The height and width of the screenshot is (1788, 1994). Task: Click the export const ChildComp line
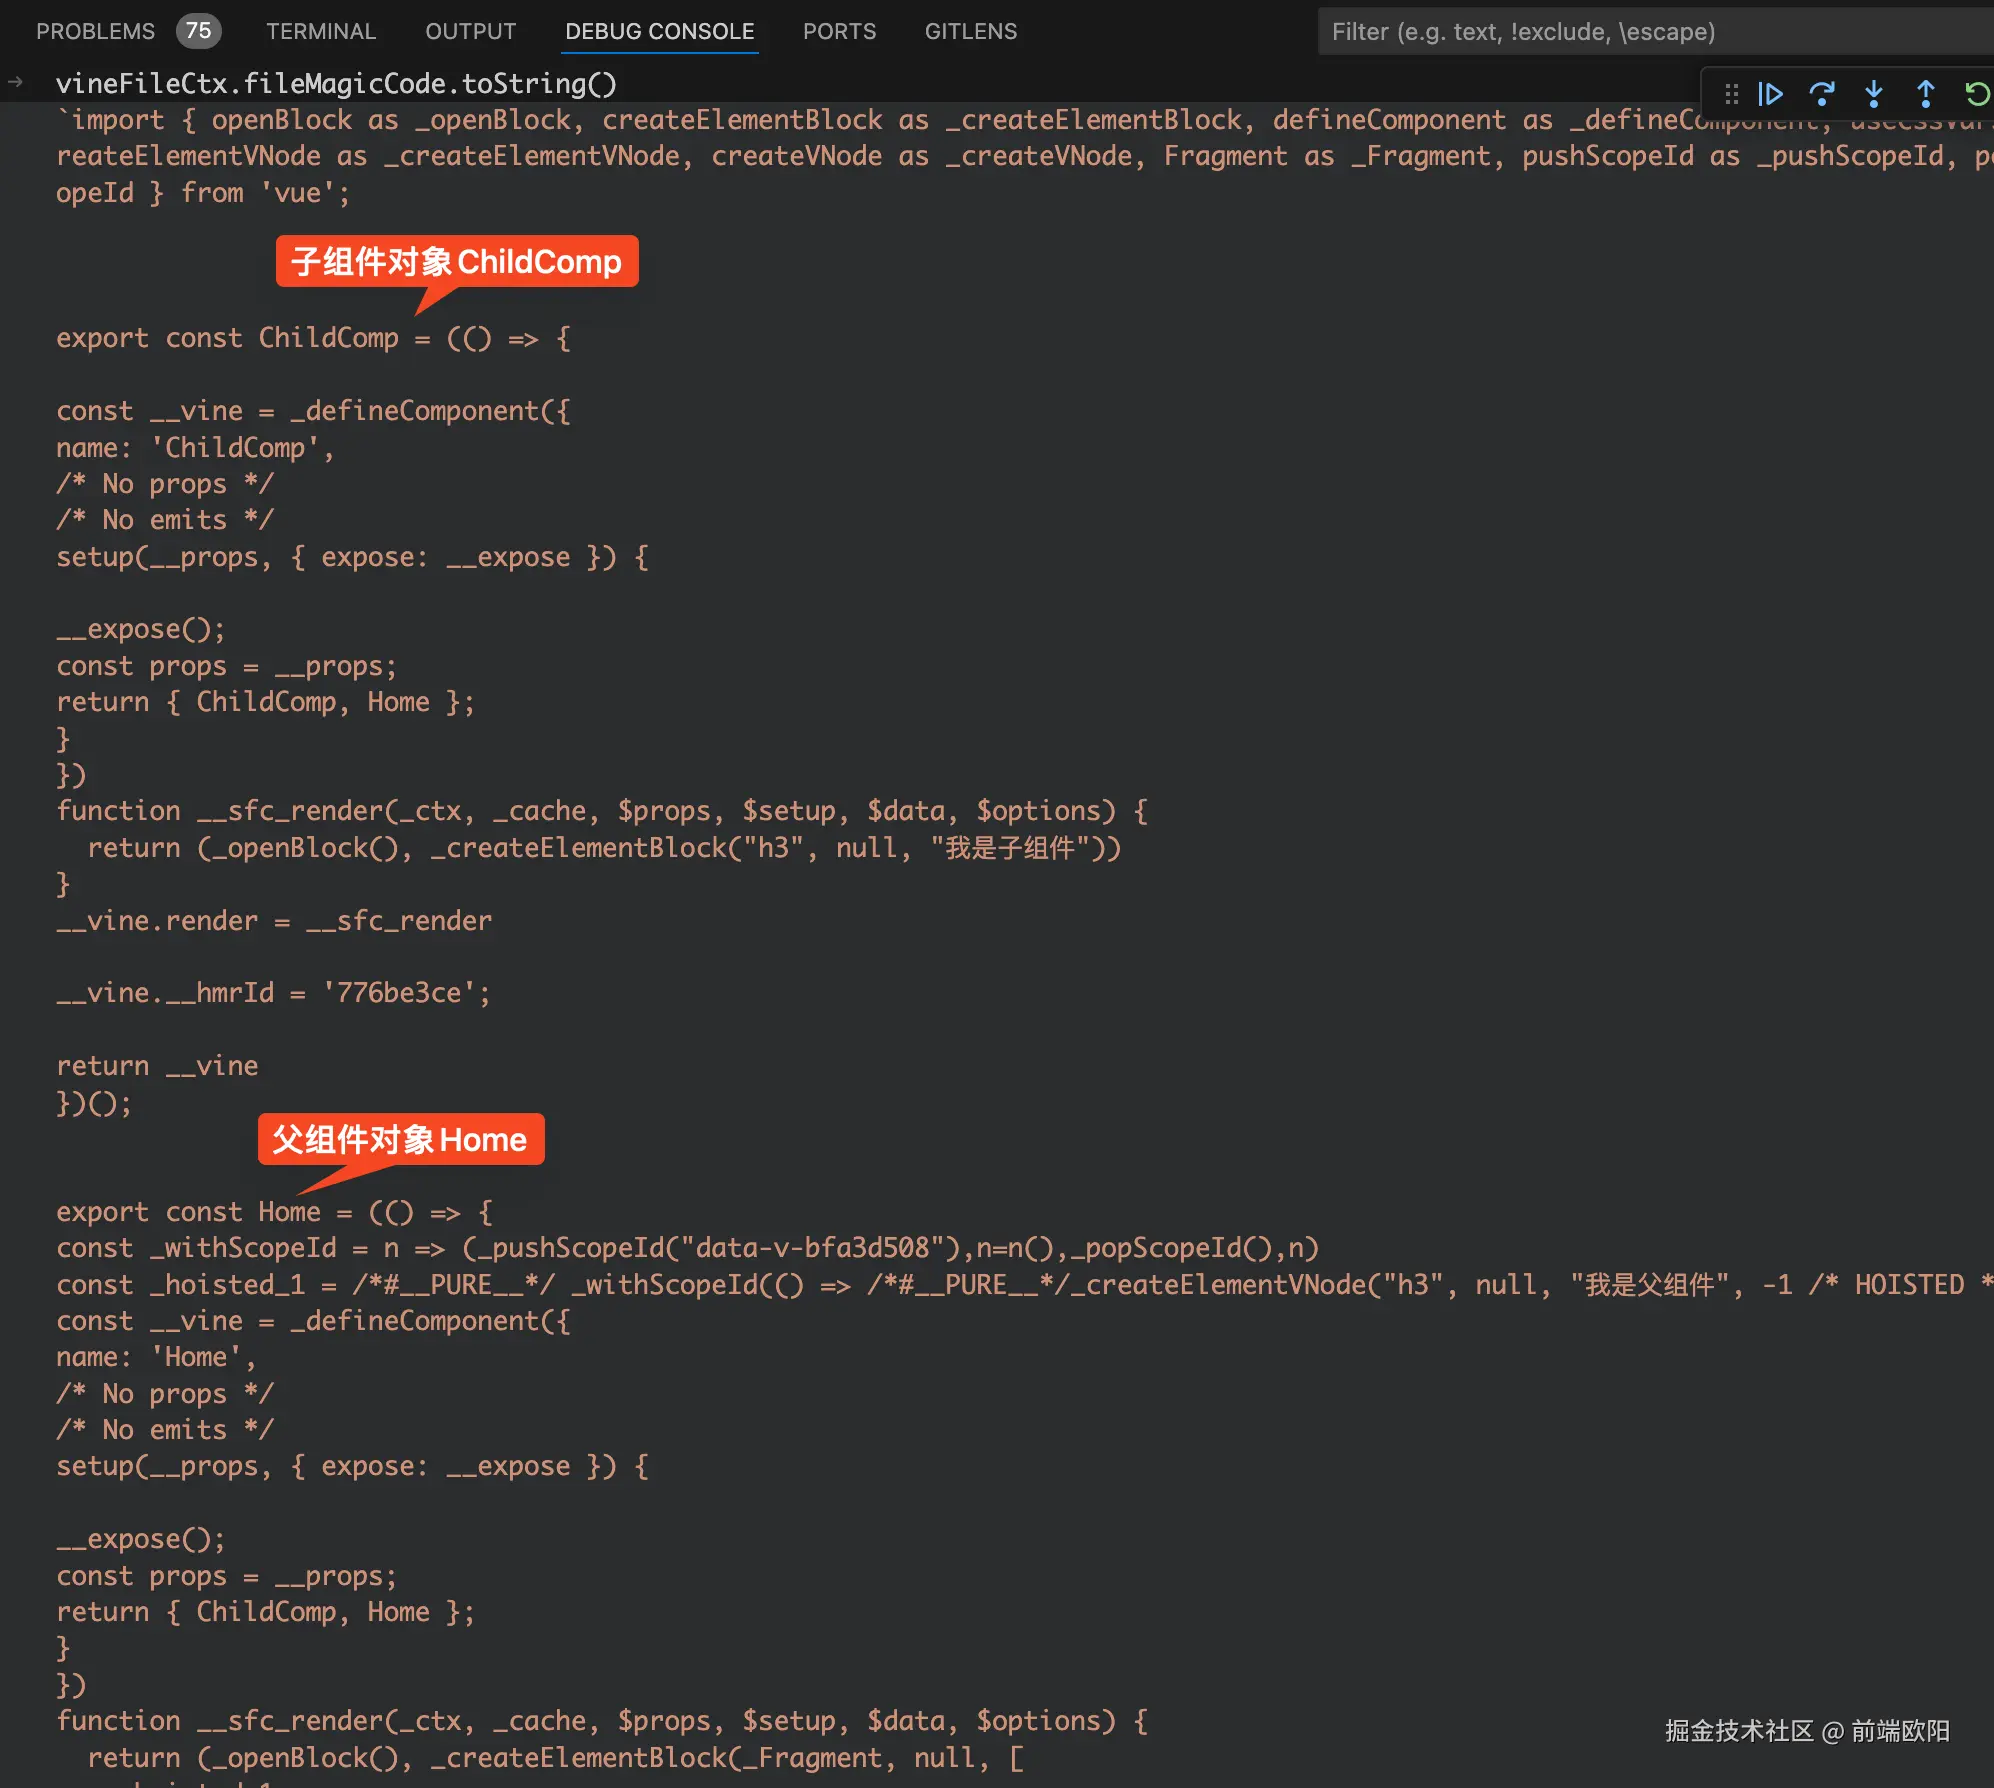[x=312, y=338]
